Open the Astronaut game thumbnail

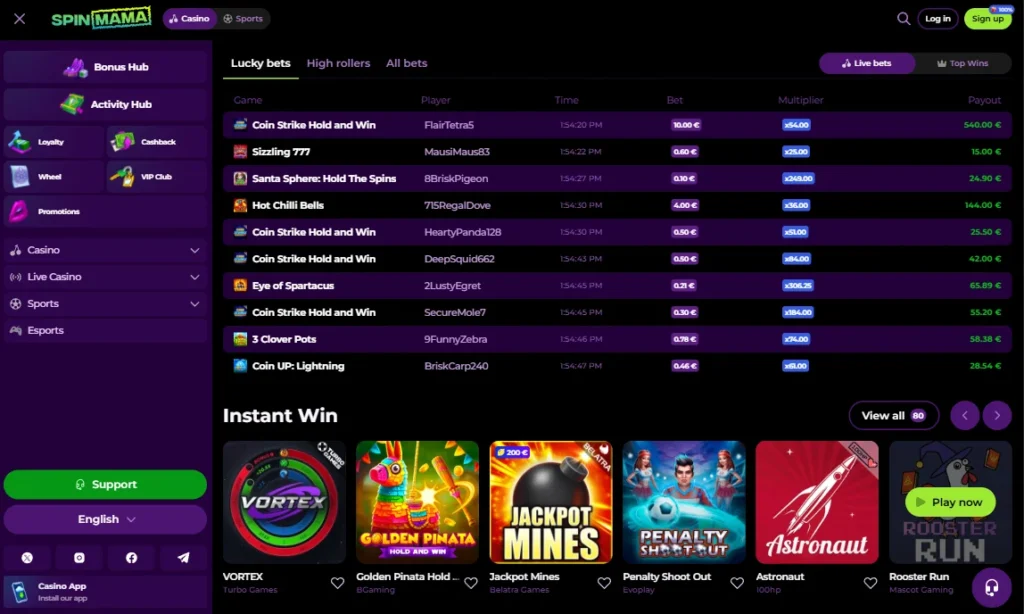pyautogui.click(x=816, y=502)
